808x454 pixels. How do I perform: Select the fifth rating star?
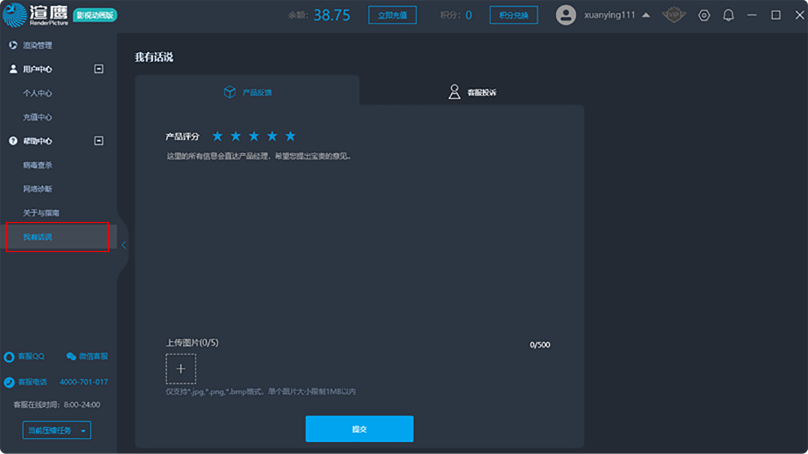[x=290, y=136]
